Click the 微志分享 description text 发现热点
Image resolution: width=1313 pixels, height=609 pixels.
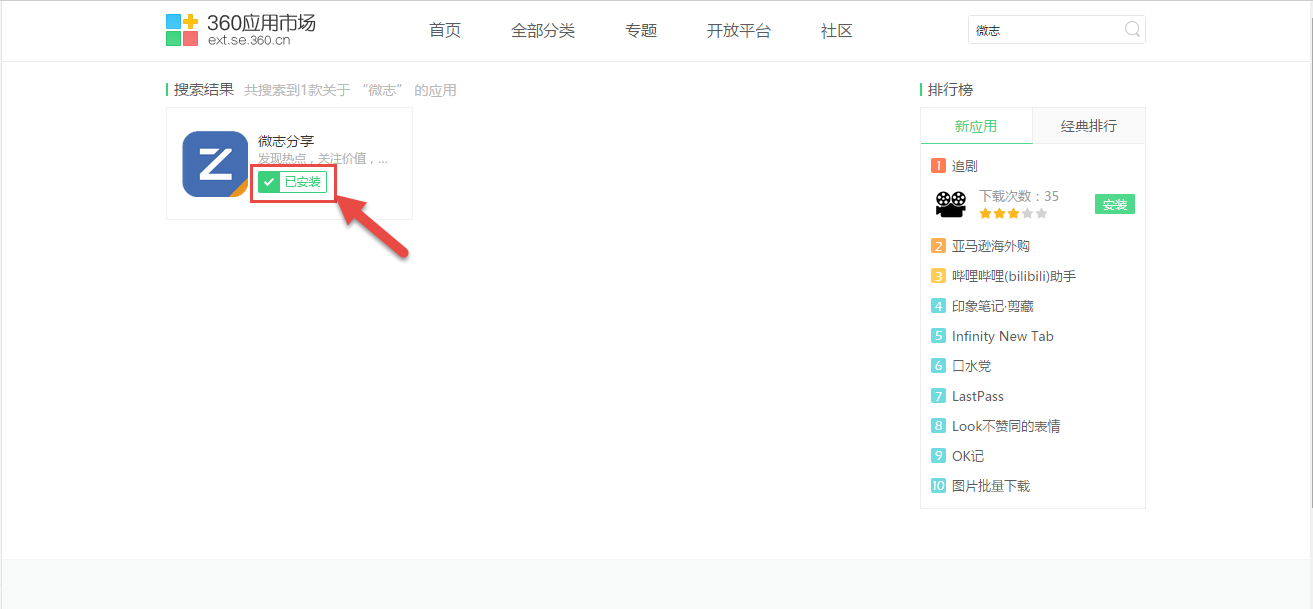click(323, 158)
